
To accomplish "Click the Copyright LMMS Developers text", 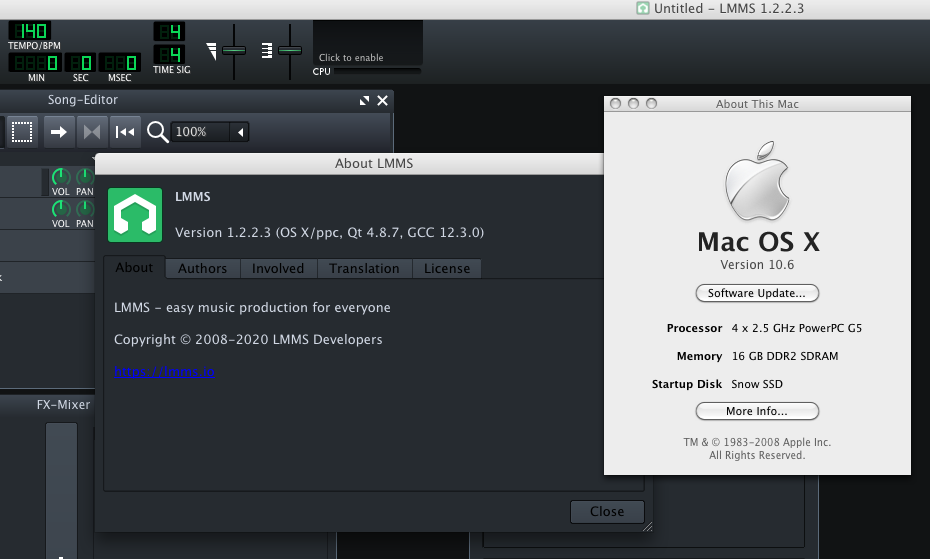I will click(248, 339).
